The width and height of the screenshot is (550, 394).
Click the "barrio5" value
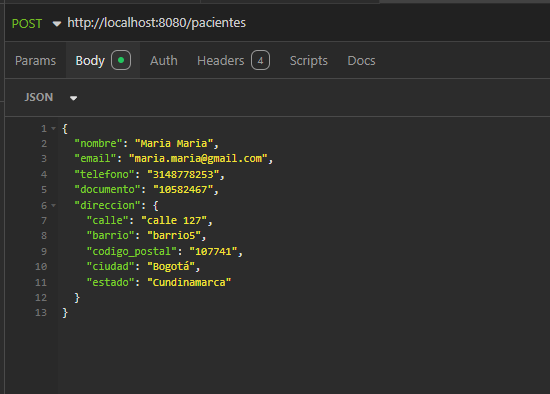(174, 235)
